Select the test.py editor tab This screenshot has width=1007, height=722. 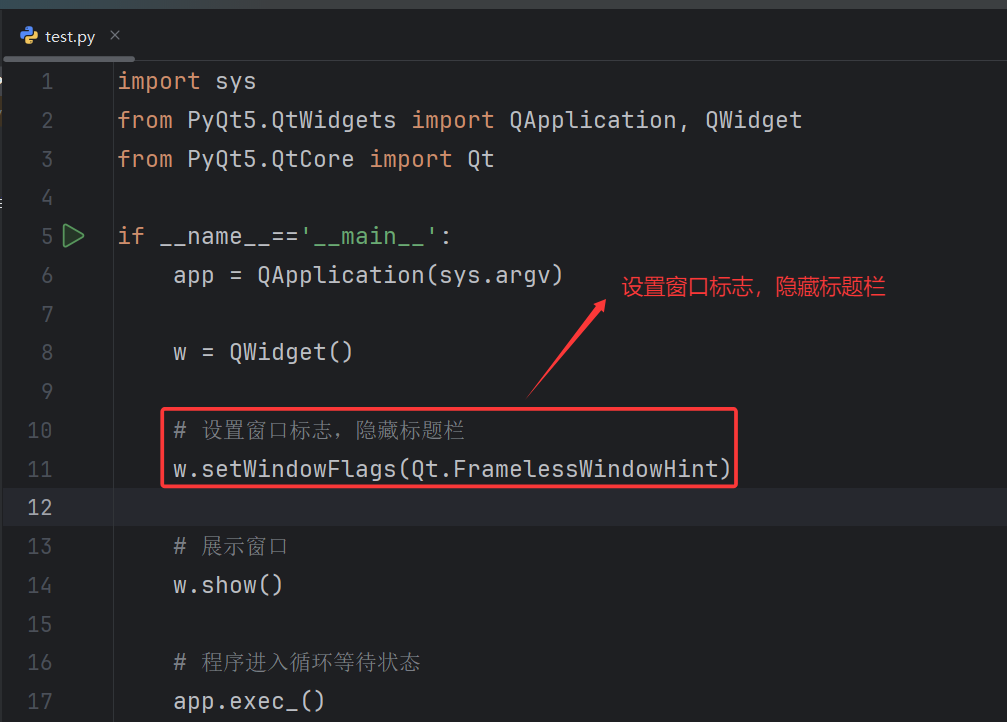point(69,37)
